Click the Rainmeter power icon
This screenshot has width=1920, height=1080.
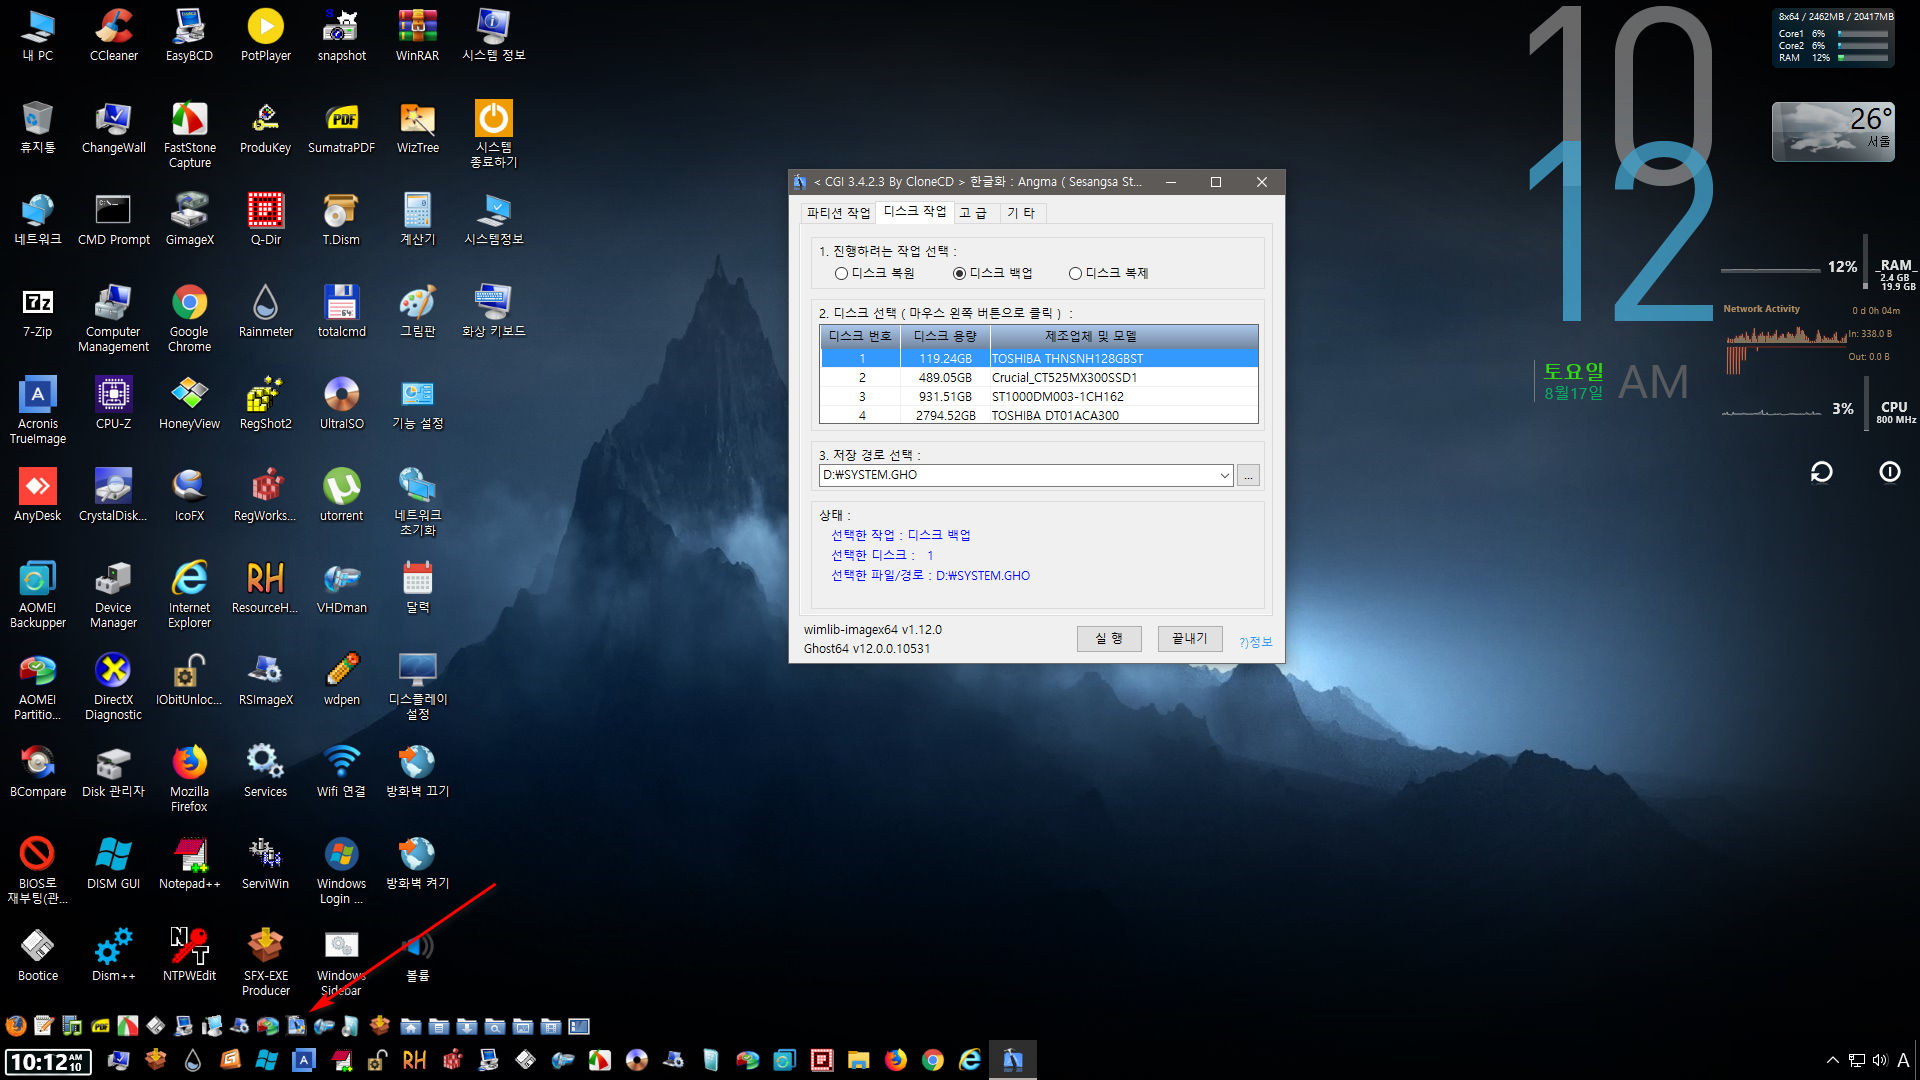click(x=1889, y=471)
